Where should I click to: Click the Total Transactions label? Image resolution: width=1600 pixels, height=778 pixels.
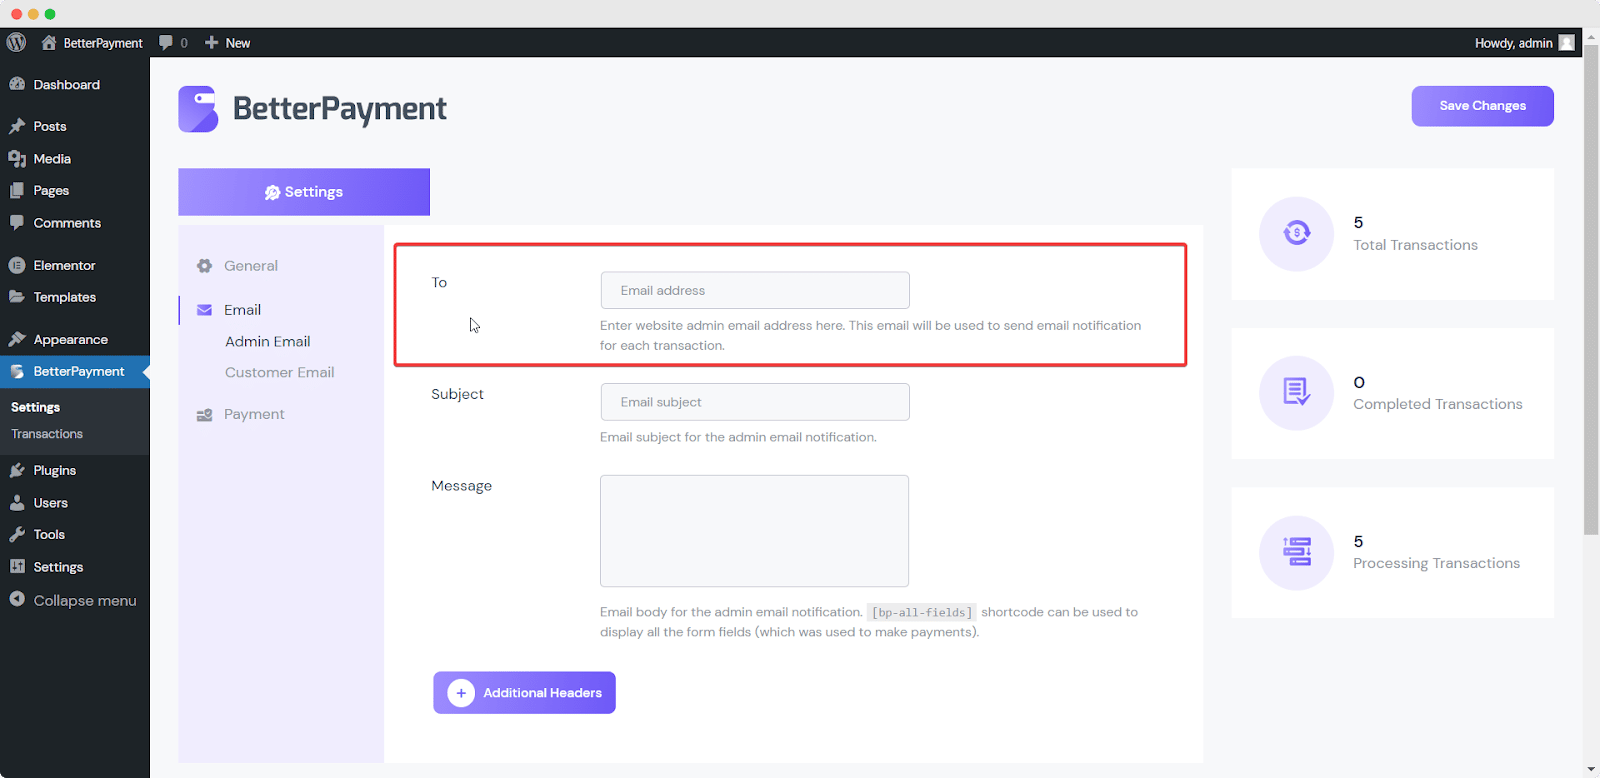click(x=1415, y=245)
